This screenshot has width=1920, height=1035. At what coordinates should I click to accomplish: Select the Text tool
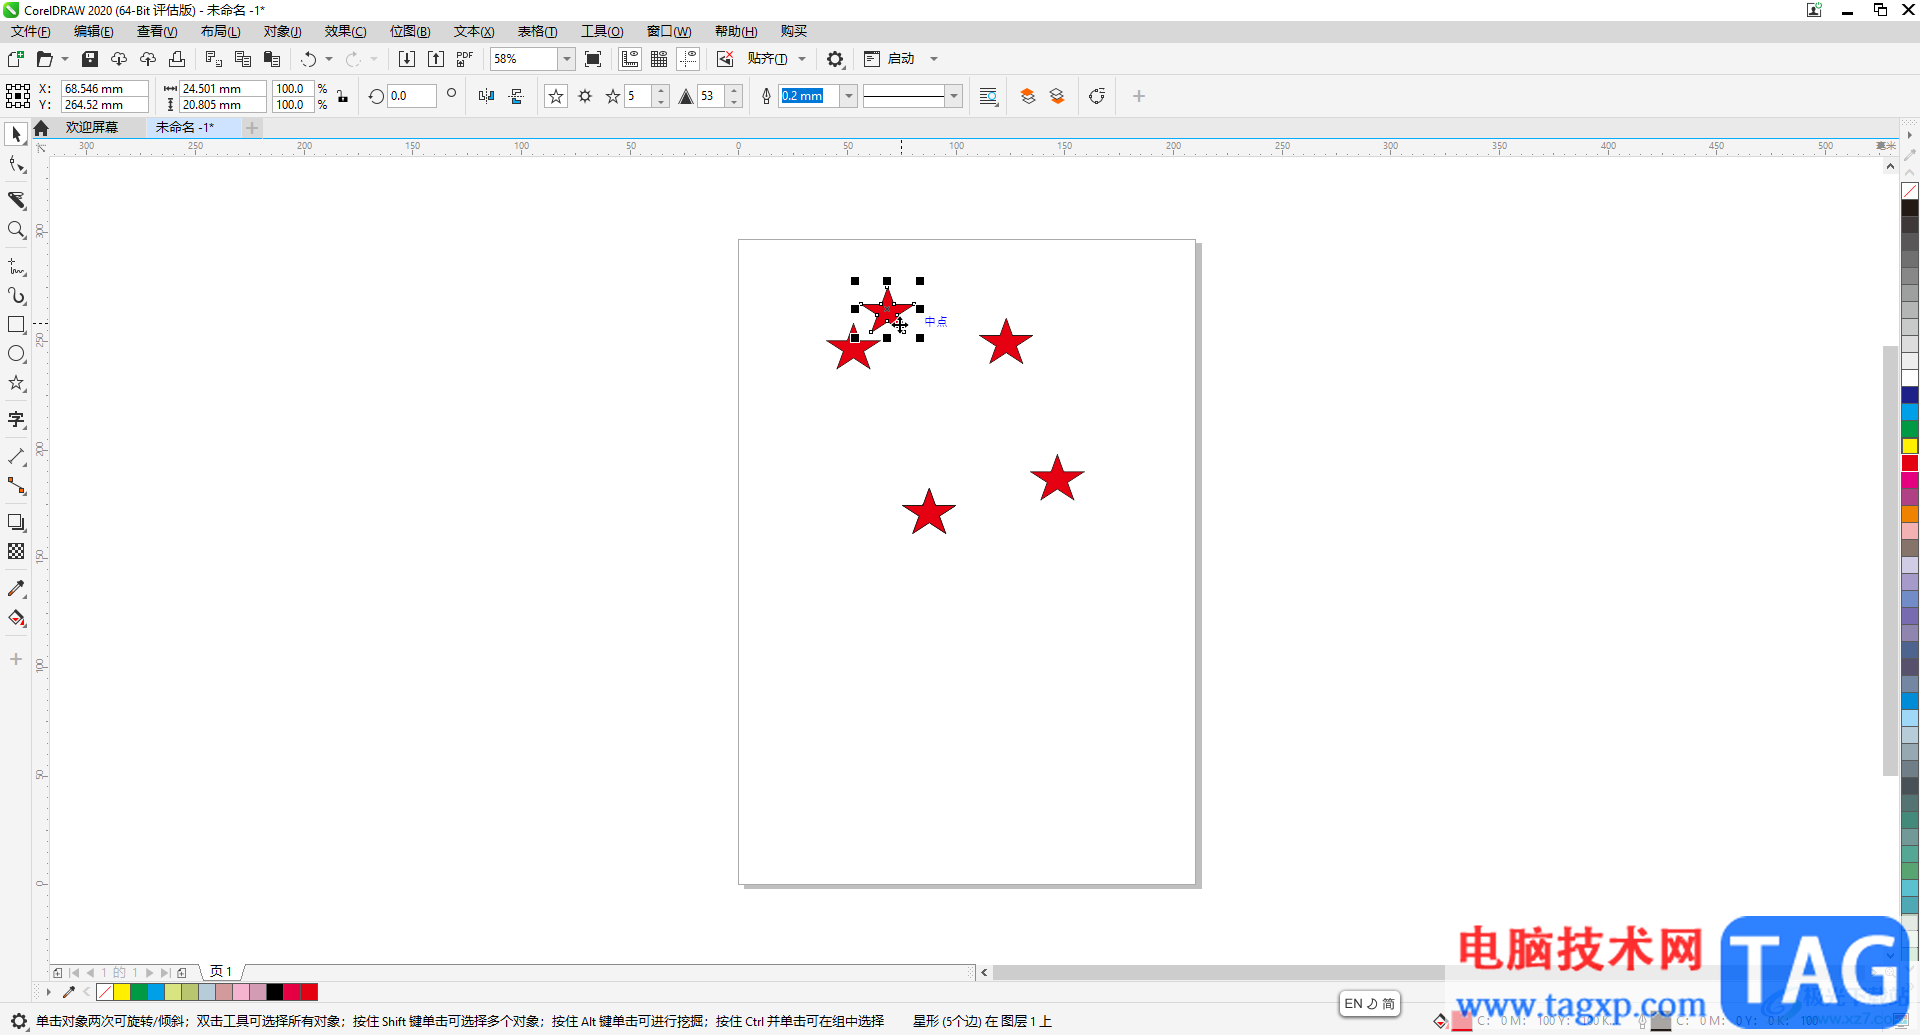pyautogui.click(x=16, y=419)
